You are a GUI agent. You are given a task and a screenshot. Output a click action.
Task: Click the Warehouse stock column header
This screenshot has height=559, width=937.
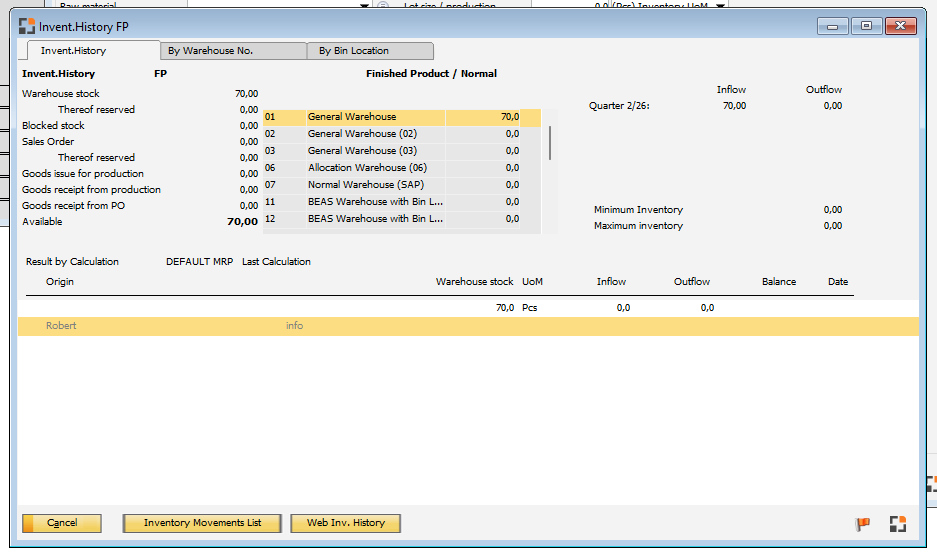(x=474, y=282)
